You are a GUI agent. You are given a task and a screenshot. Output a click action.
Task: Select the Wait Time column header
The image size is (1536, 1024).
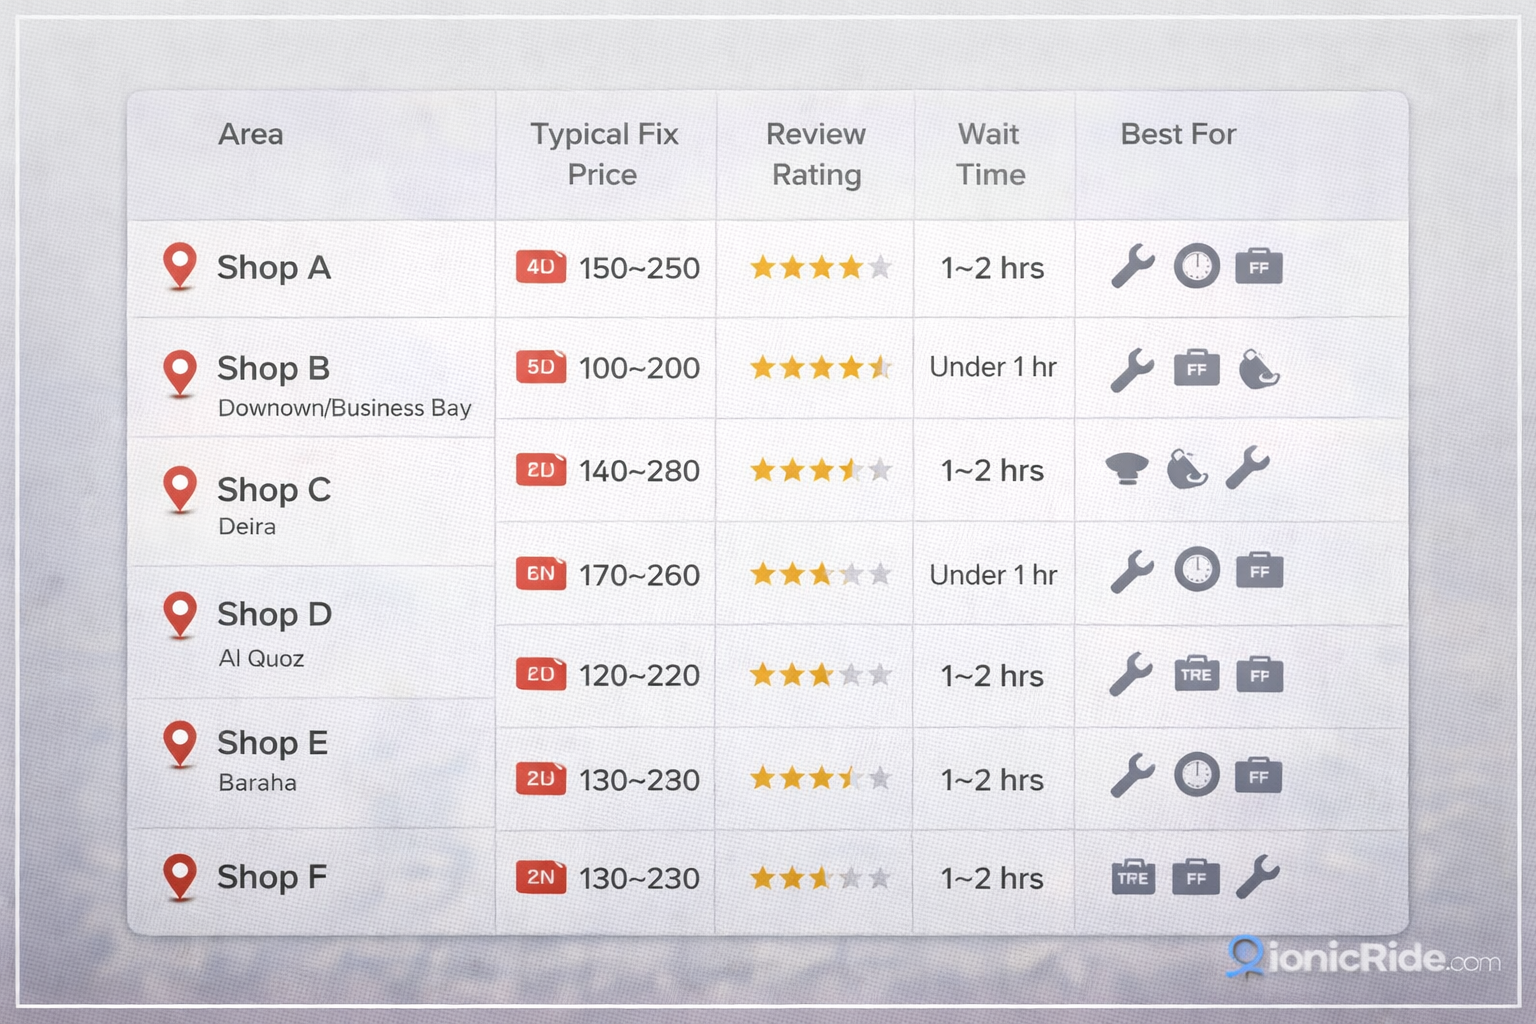point(990,154)
